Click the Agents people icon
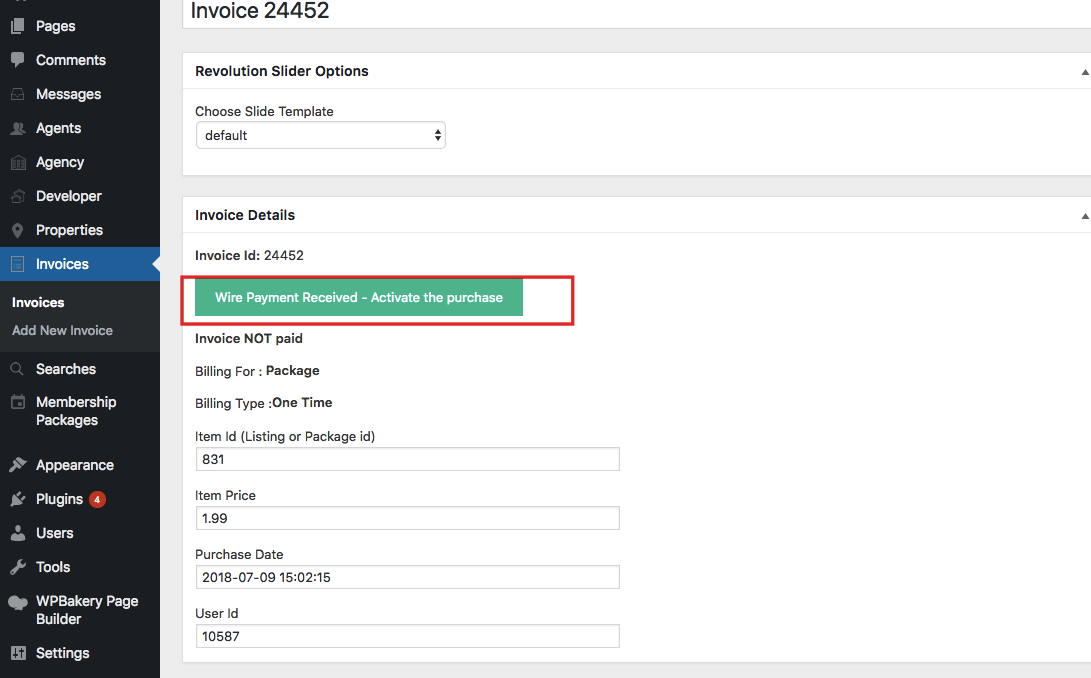The height and width of the screenshot is (678, 1091). pyautogui.click(x=18, y=128)
